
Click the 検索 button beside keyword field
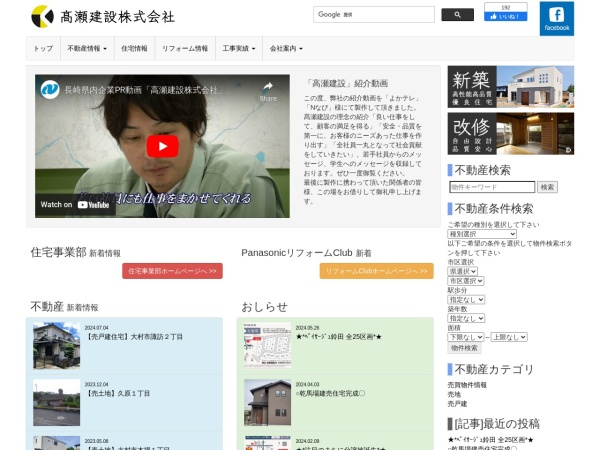(547, 187)
